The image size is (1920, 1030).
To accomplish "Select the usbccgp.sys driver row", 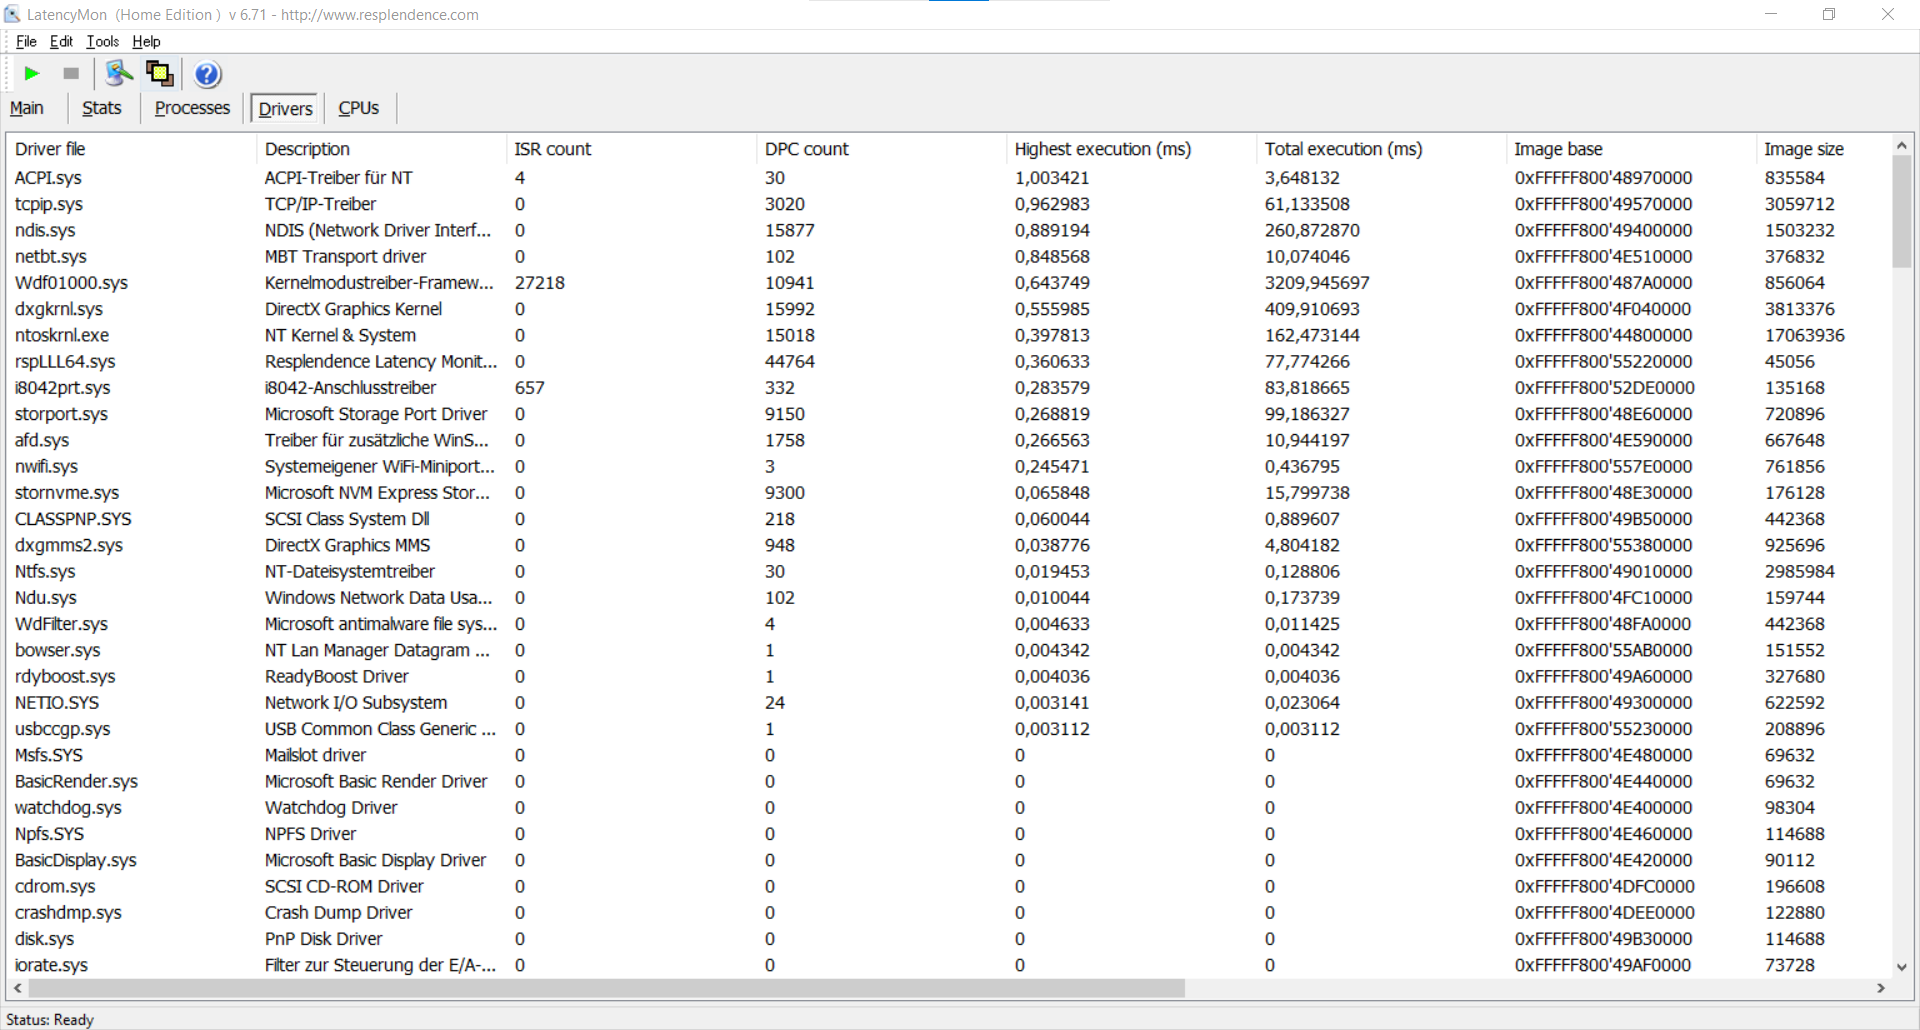I will (x=948, y=729).
